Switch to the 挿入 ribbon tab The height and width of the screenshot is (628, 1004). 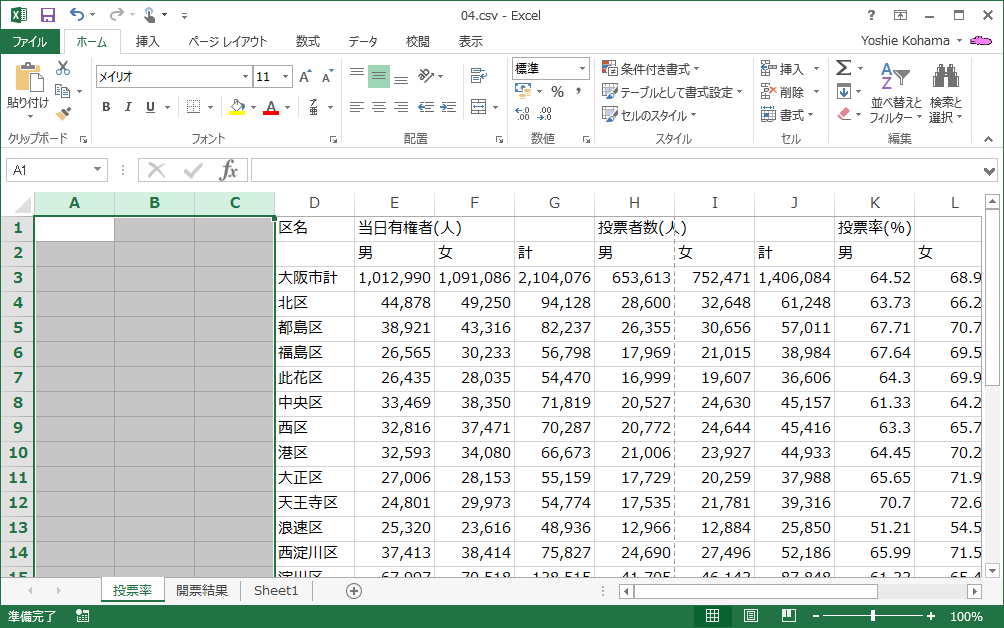pyautogui.click(x=147, y=42)
